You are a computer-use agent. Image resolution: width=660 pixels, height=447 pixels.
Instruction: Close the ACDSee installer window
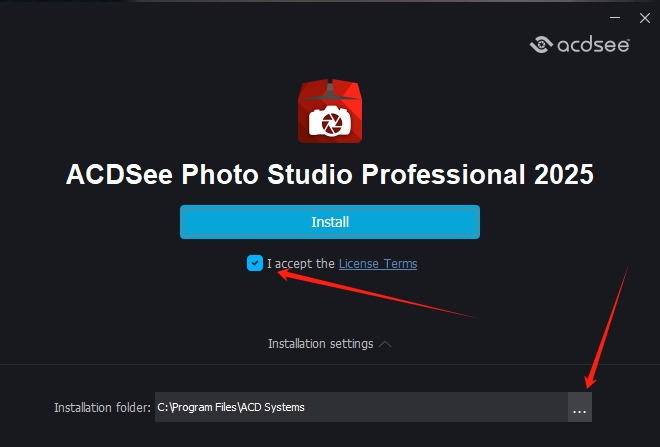click(645, 15)
